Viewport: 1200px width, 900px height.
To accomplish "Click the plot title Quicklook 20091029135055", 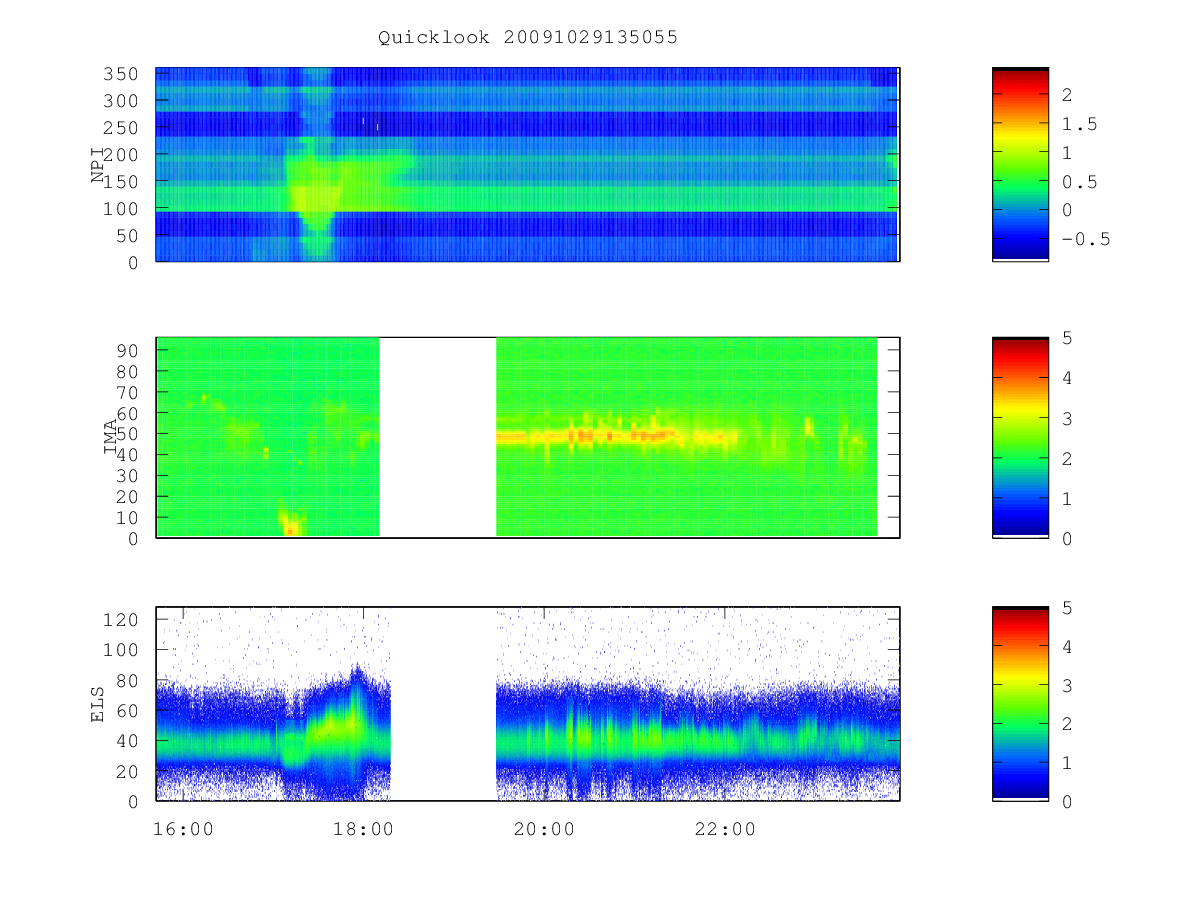I will [x=528, y=37].
